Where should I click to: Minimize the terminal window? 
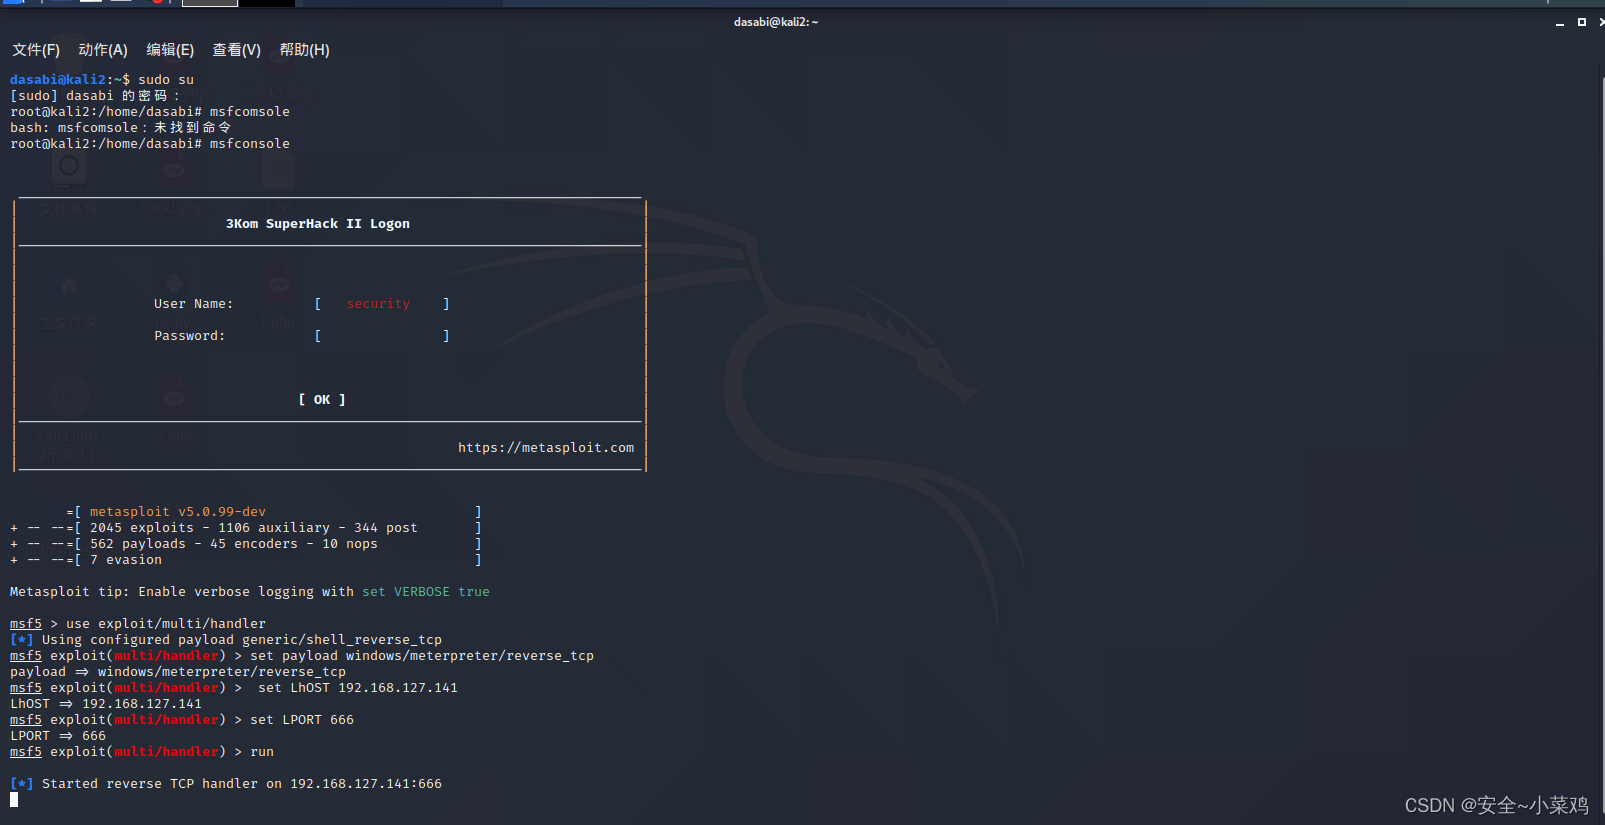[1560, 22]
